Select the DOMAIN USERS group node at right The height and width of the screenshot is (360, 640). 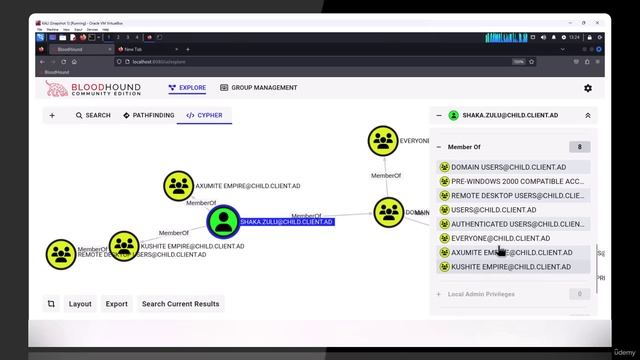(x=389, y=212)
